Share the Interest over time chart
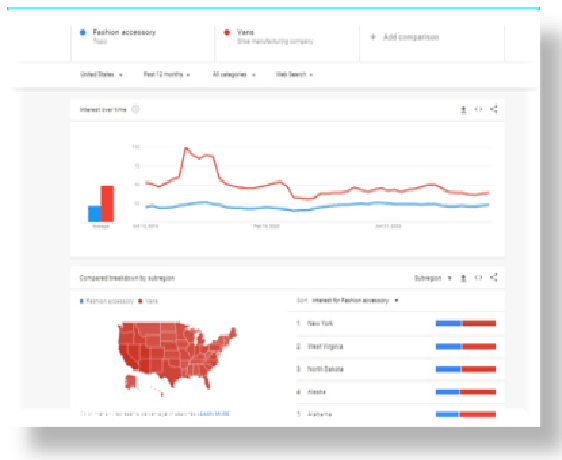 [494, 109]
